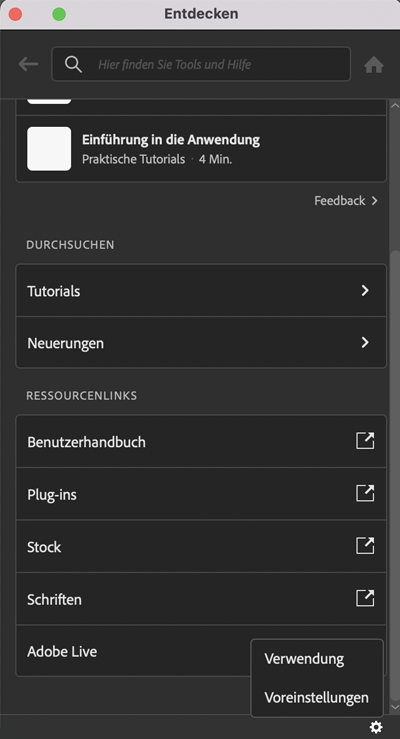Screen dimensions: 400x739
Task: Open the Benutzerhandbuch resource link
Action: click(201, 442)
